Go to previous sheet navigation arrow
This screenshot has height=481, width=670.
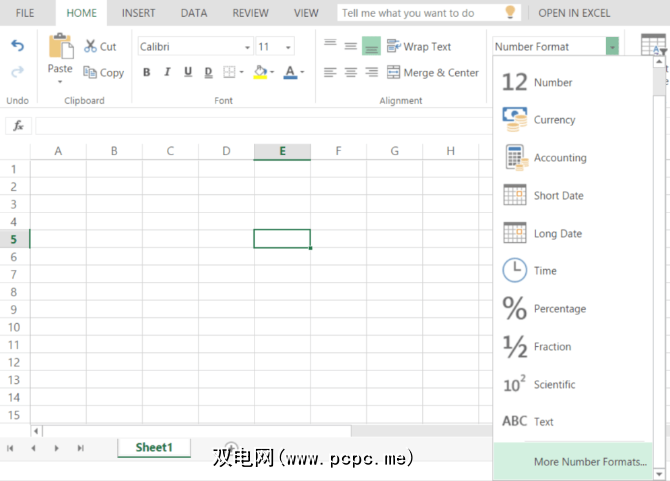pyautogui.click(x=33, y=448)
